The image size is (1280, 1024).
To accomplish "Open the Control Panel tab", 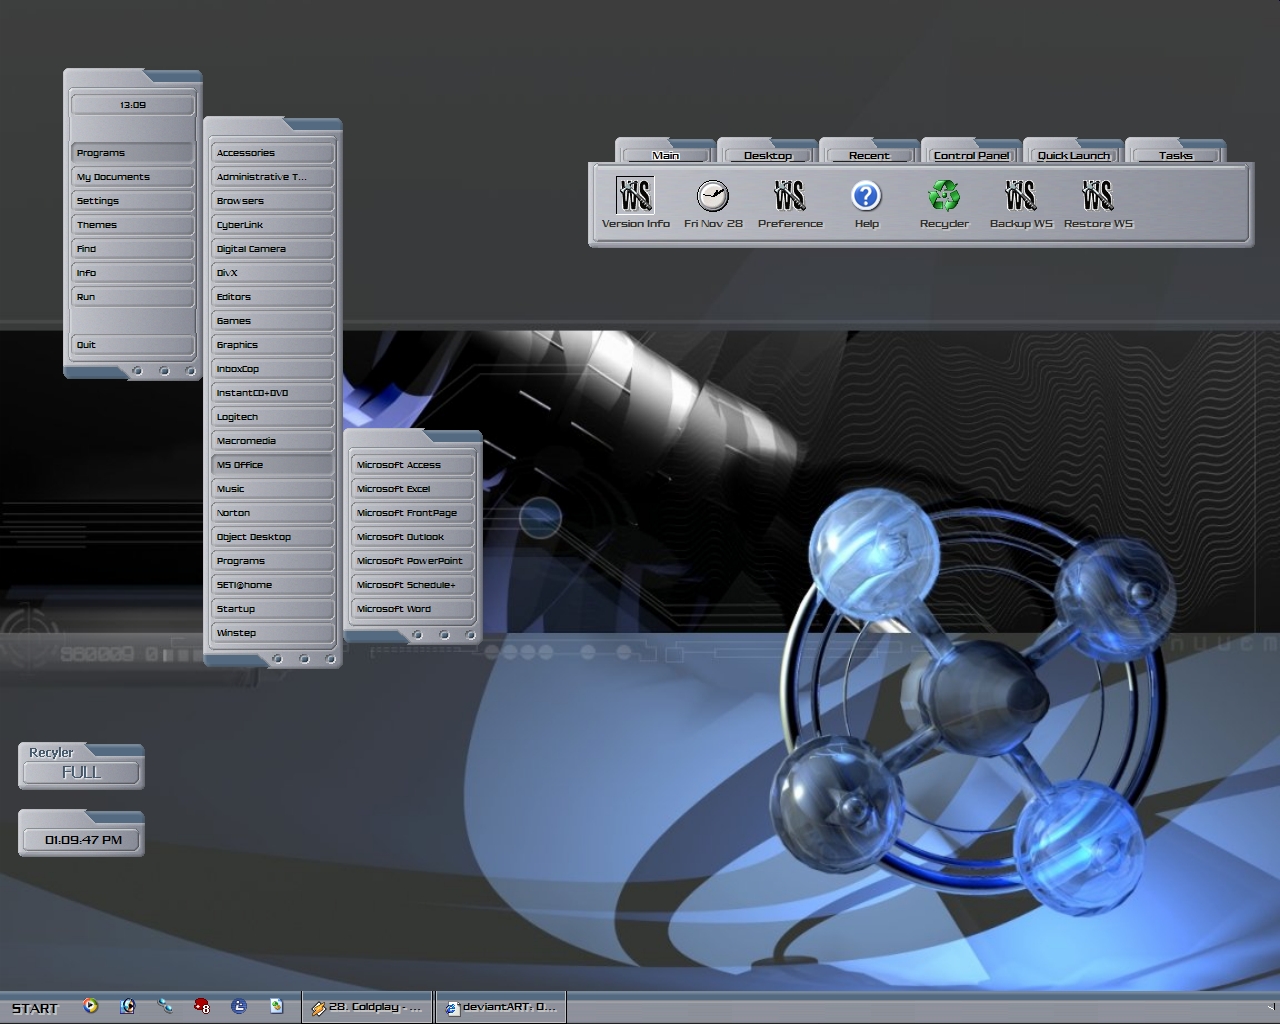I will pos(971,155).
